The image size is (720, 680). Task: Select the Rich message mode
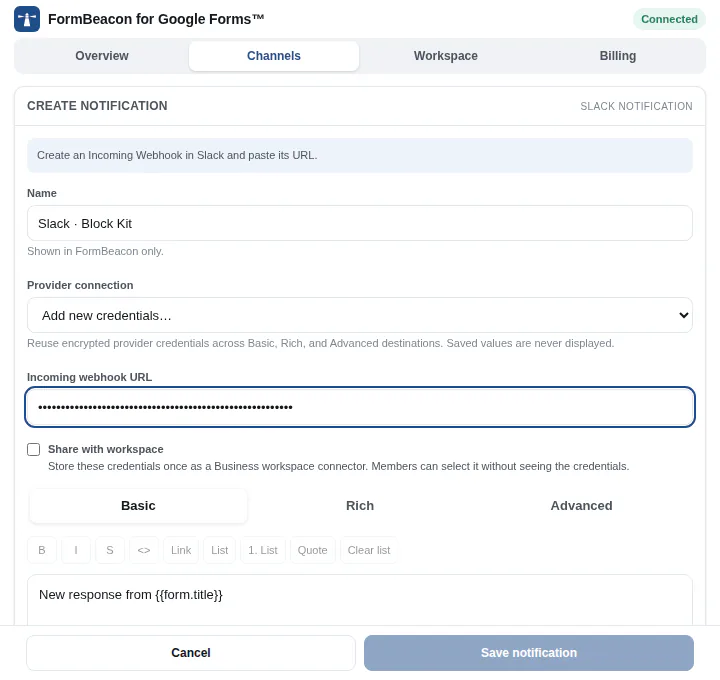click(x=360, y=506)
